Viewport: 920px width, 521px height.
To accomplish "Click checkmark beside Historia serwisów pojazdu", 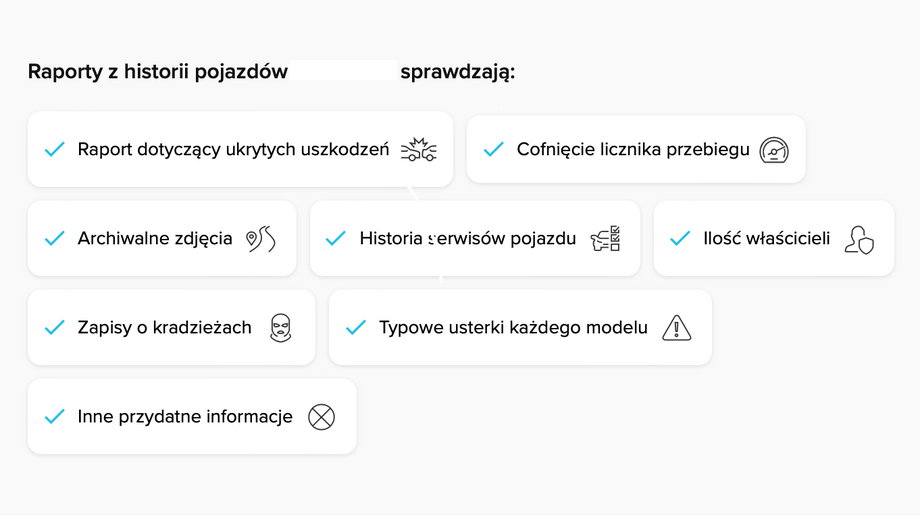I will [x=336, y=239].
